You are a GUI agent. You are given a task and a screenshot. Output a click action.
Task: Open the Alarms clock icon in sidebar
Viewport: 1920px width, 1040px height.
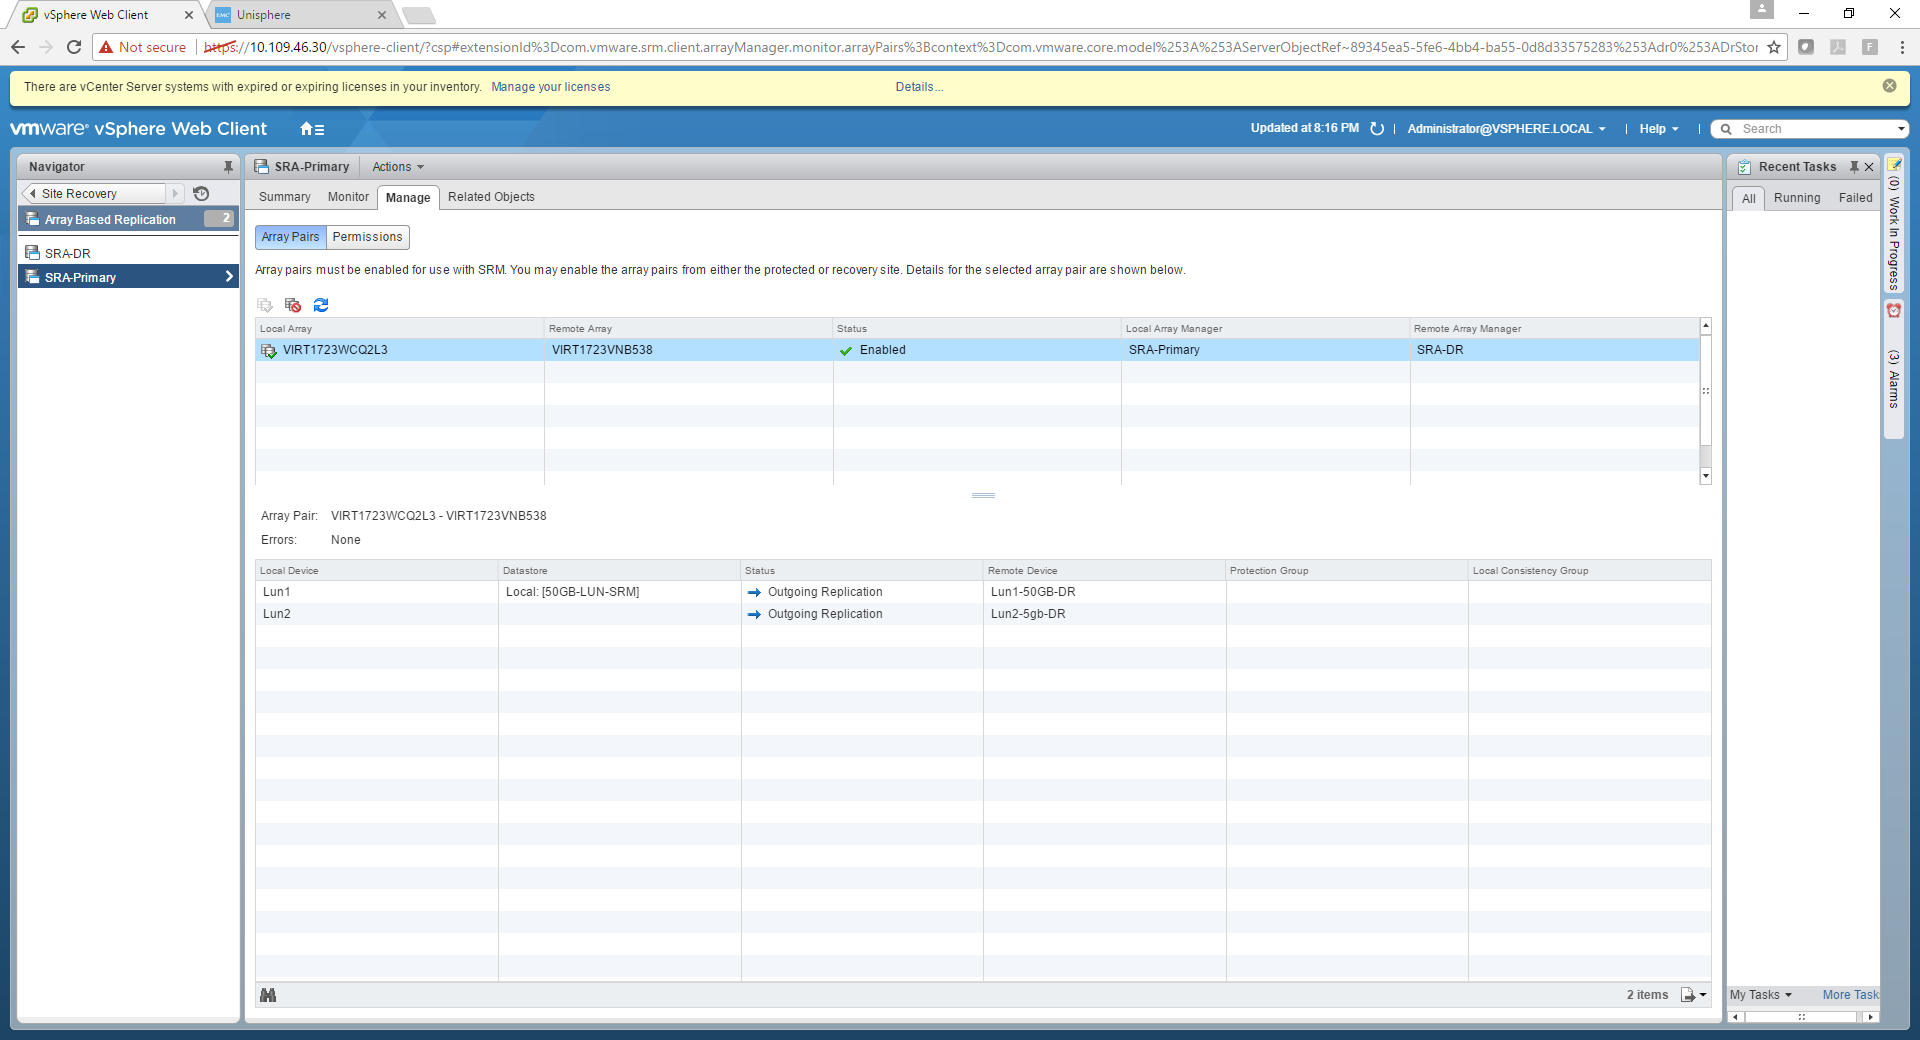coord(1894,311)
